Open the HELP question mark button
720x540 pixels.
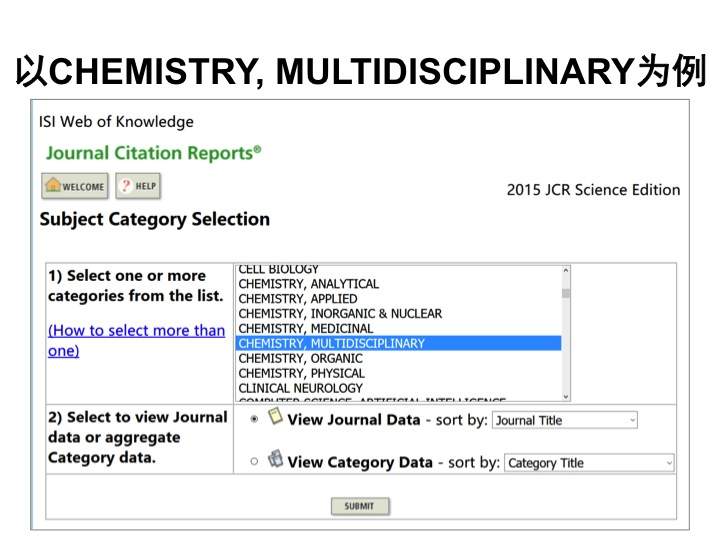pos(138,186)
